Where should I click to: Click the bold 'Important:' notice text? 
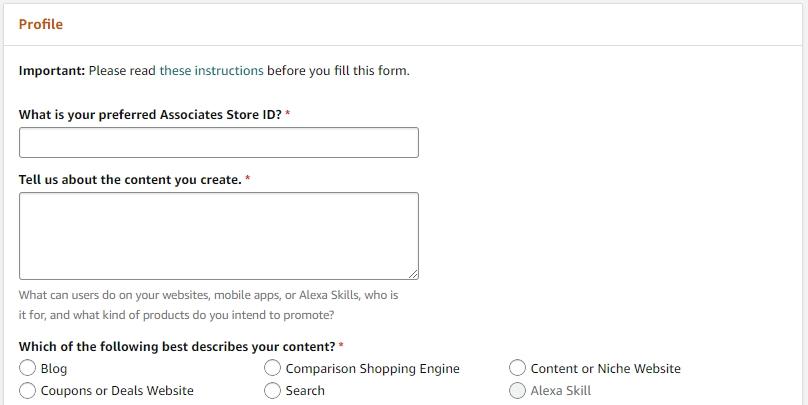pos(52,71)
